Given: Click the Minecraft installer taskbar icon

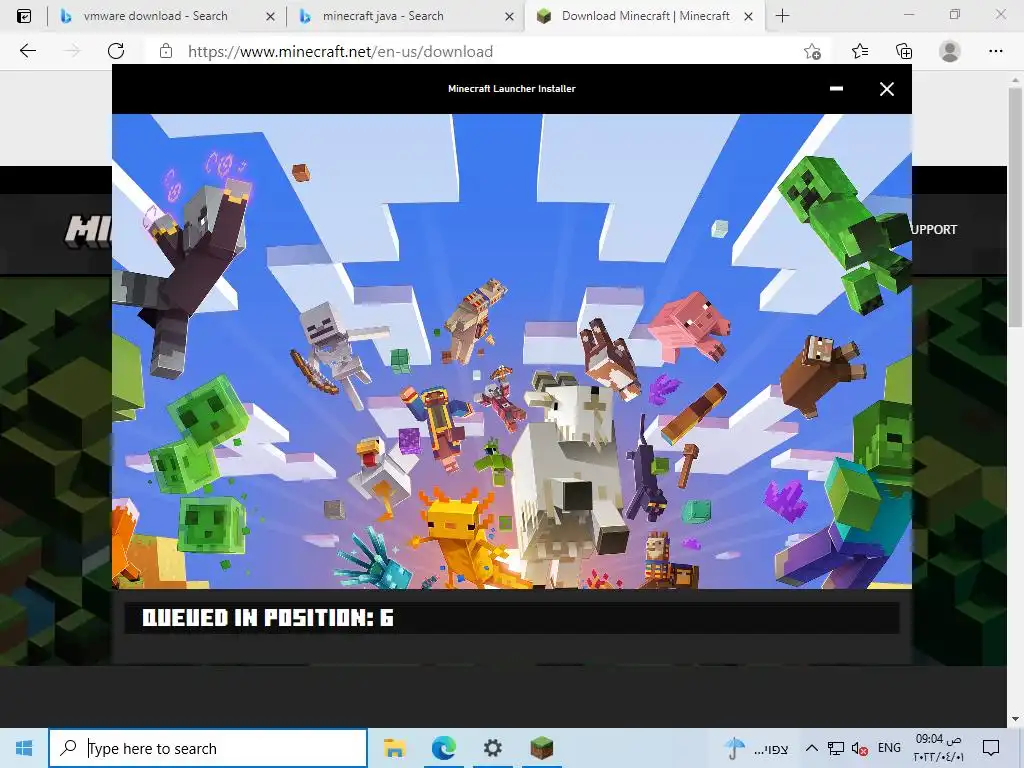Looking at the screenshot, I should [x=541, y=748].
